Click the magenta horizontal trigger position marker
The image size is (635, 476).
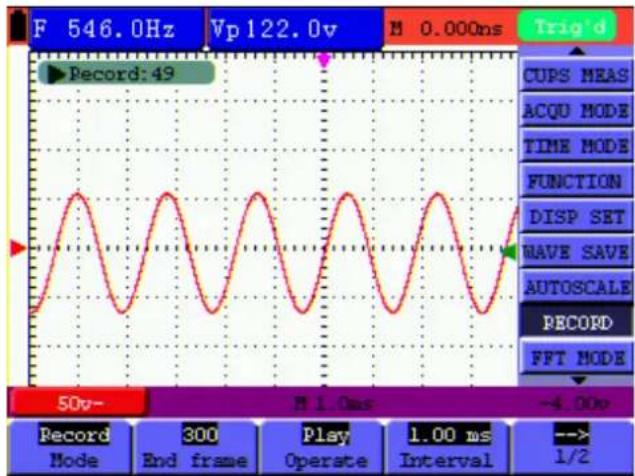click(x=324, y=61)
